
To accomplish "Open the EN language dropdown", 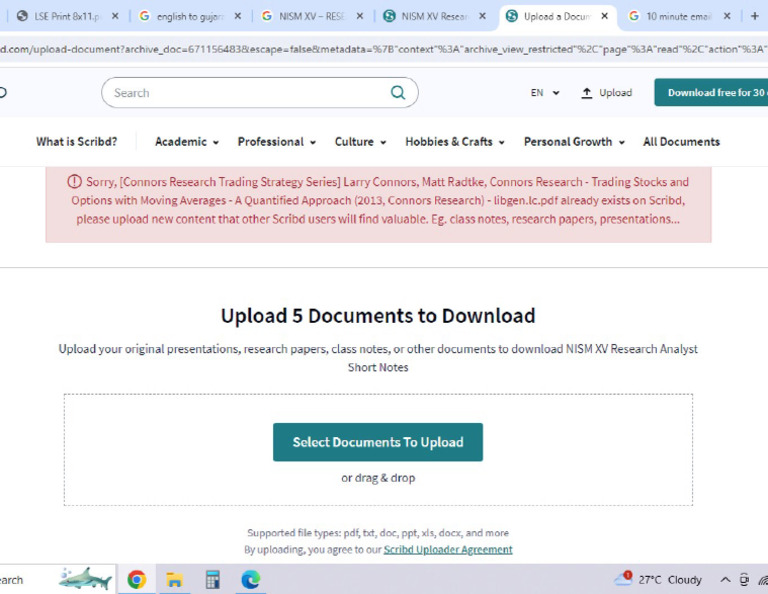I will coord(545,93).
